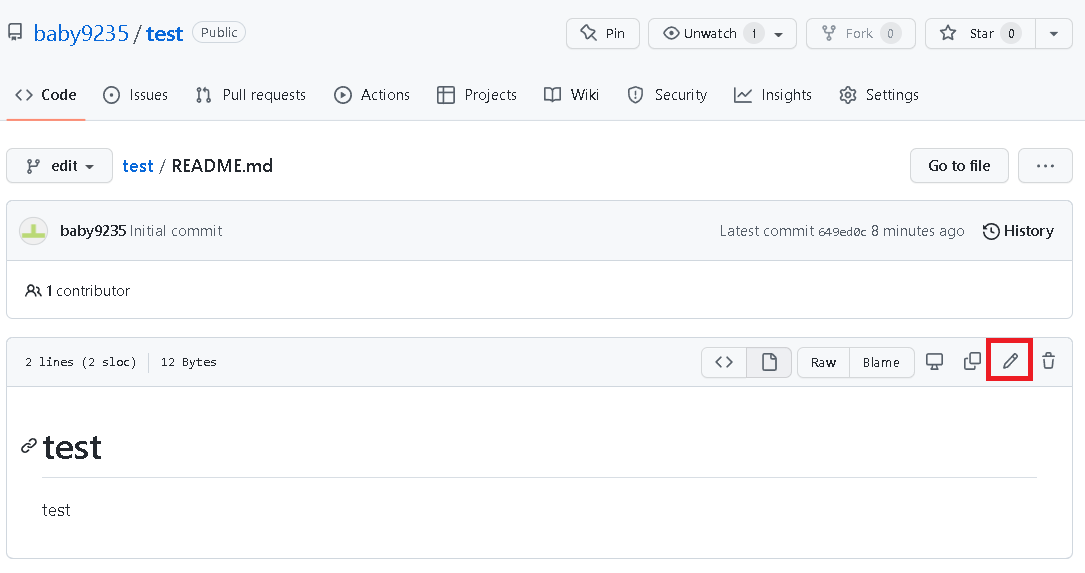
Task: Display the source blob code view
Action: coord(724,362)
